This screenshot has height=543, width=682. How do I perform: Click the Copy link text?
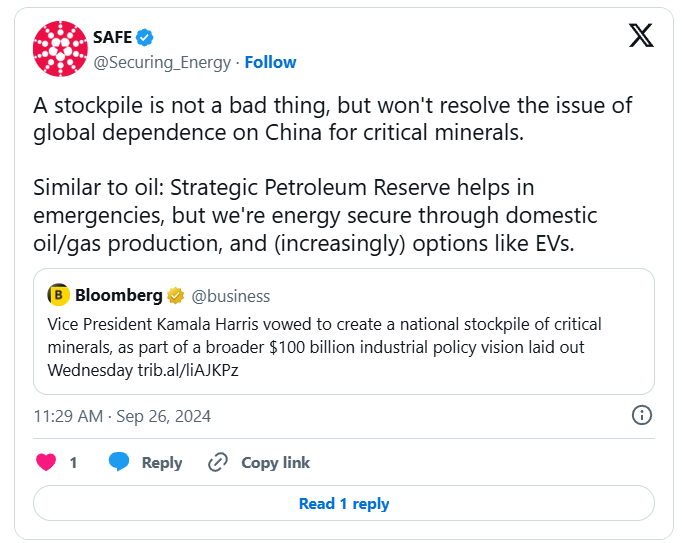pyautogui.click(x=275, y=462)
